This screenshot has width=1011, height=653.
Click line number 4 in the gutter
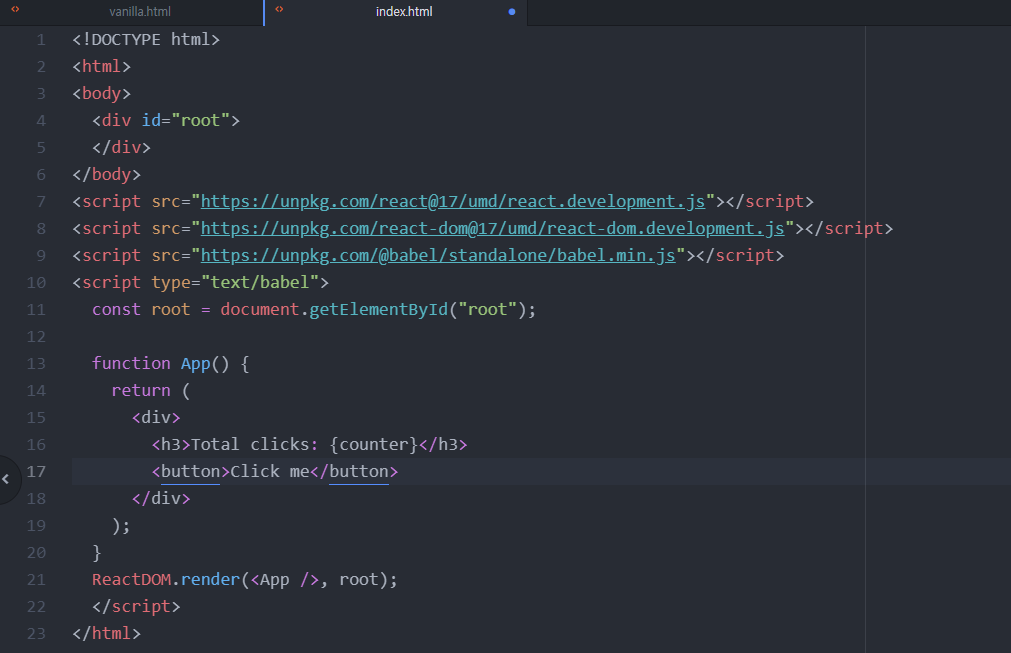pos(41,121)
